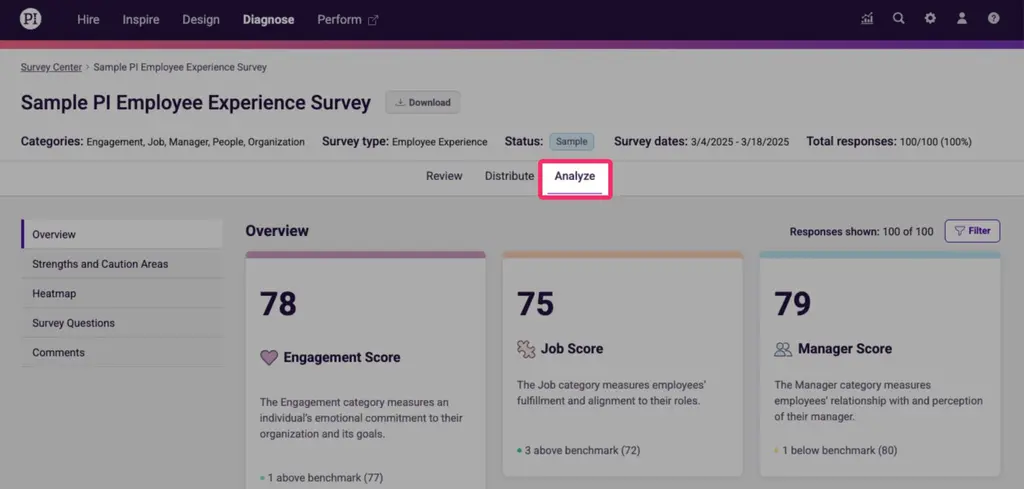This screenshot has height=489, width=1024.
Task: Click the Sample status badge
Action: pyautogui.click(x=571, y=142)
